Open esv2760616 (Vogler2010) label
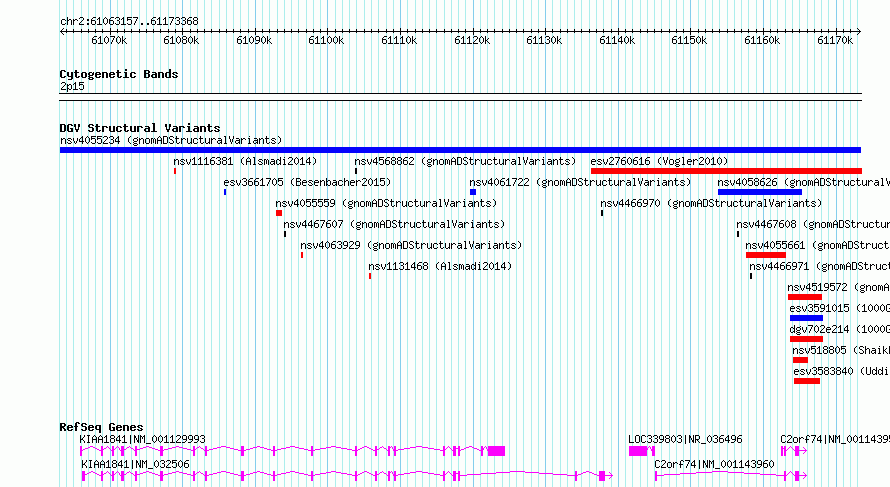890x487 pixels. [x=659, y=161]
